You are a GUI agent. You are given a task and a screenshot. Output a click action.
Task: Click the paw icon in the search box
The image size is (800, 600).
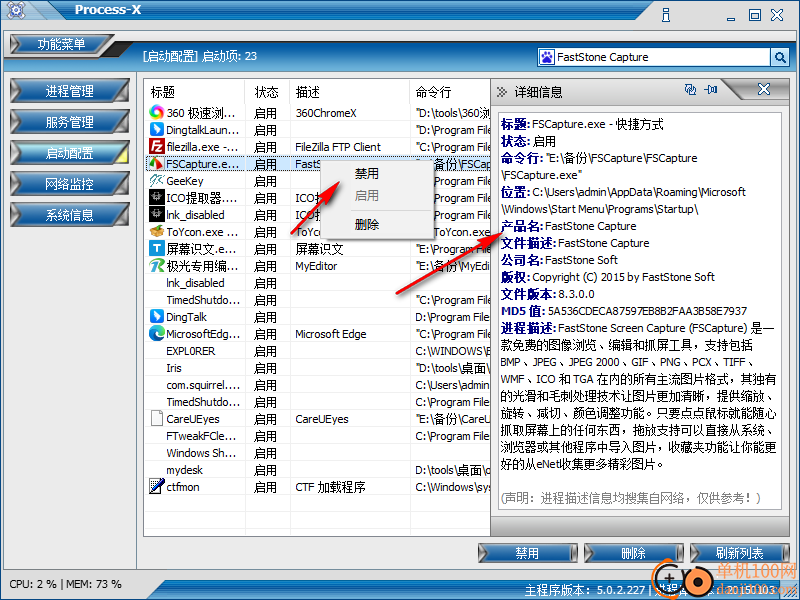tap(546, 57)
